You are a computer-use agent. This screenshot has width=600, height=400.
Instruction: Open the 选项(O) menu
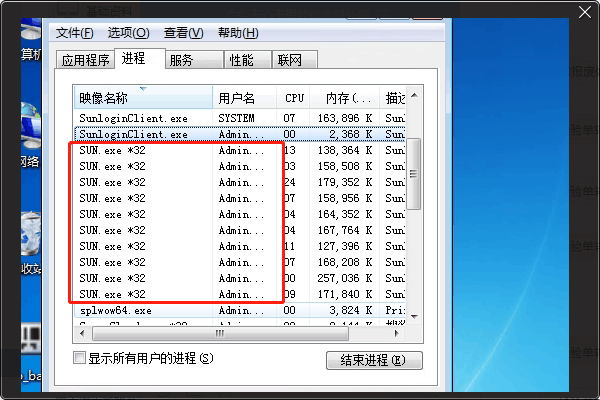pyautogui.click(x=128, y=33)
